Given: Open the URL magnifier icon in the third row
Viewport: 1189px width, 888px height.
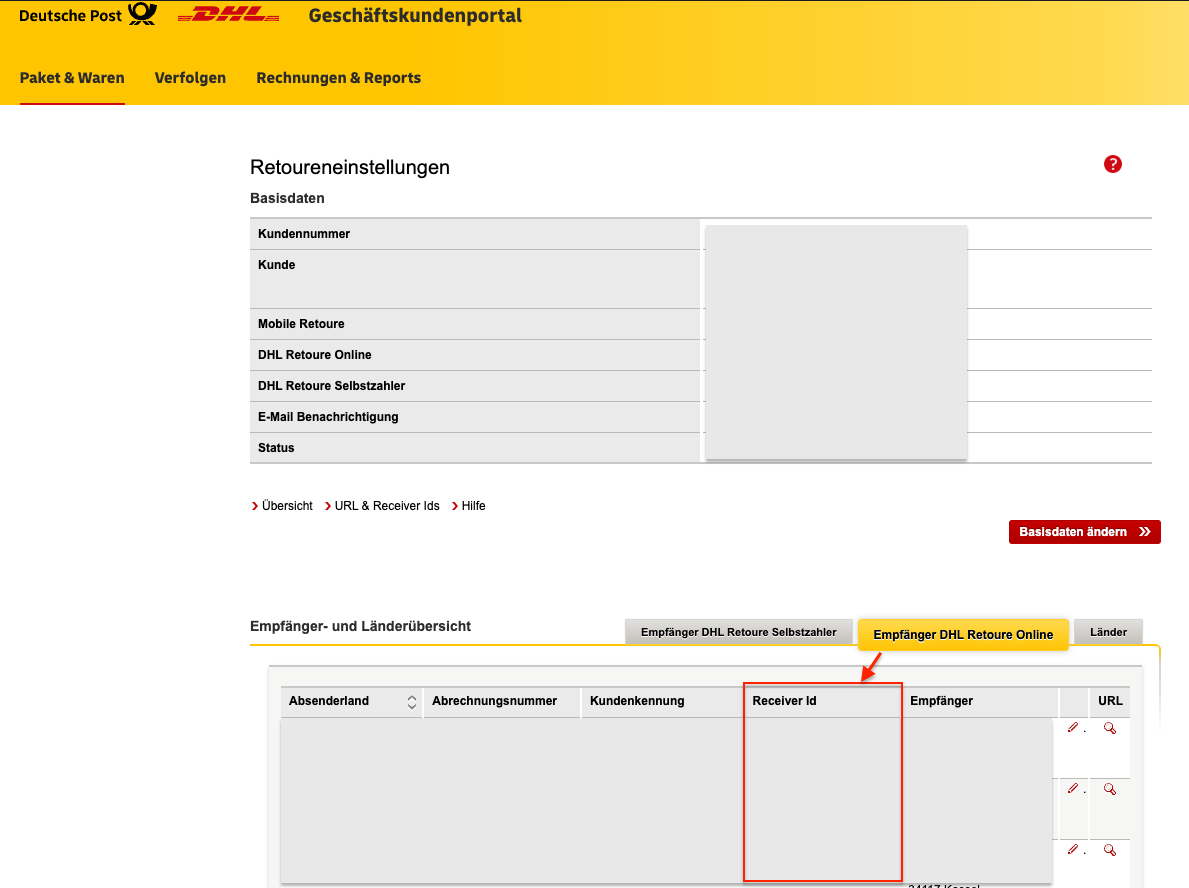Looking at the screenshot, I should 1109,849.
